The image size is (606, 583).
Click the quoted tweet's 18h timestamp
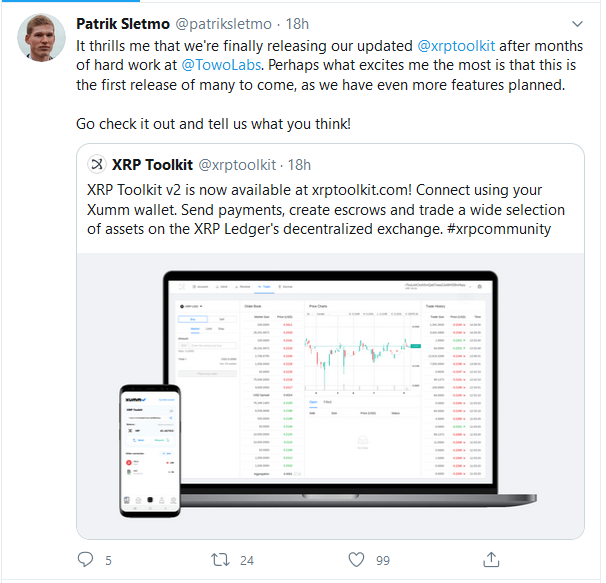(x=299, y=164)
